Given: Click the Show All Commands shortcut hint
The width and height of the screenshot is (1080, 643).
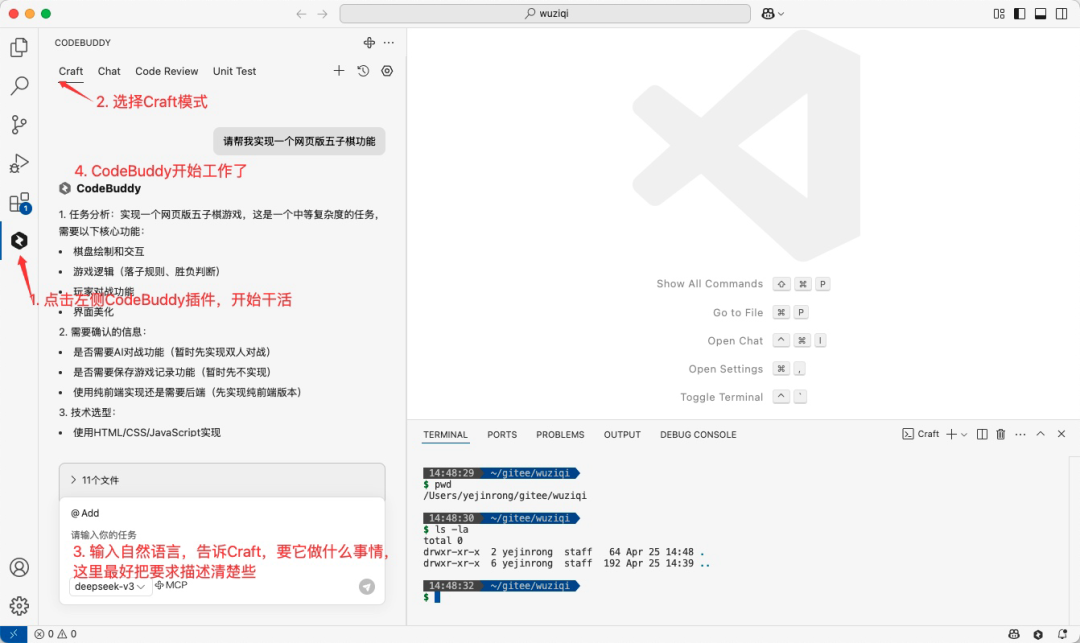Looking at the screenshot, I should [742, 284].
